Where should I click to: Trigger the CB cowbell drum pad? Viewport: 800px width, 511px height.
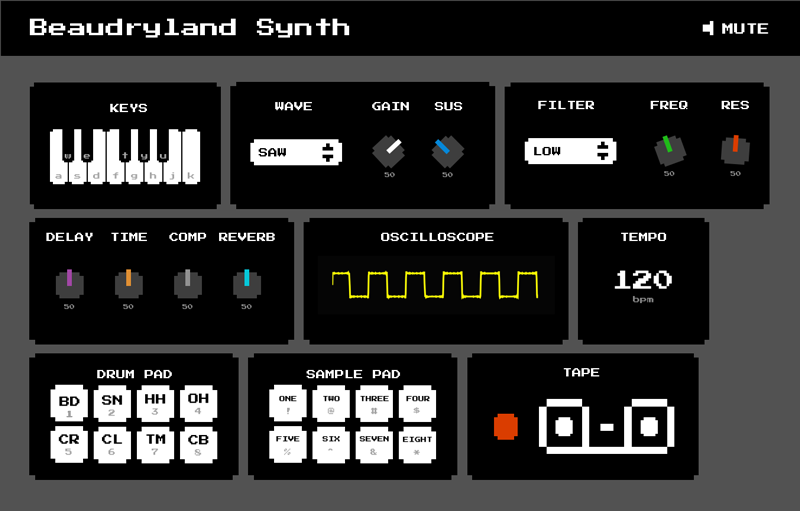198,444
